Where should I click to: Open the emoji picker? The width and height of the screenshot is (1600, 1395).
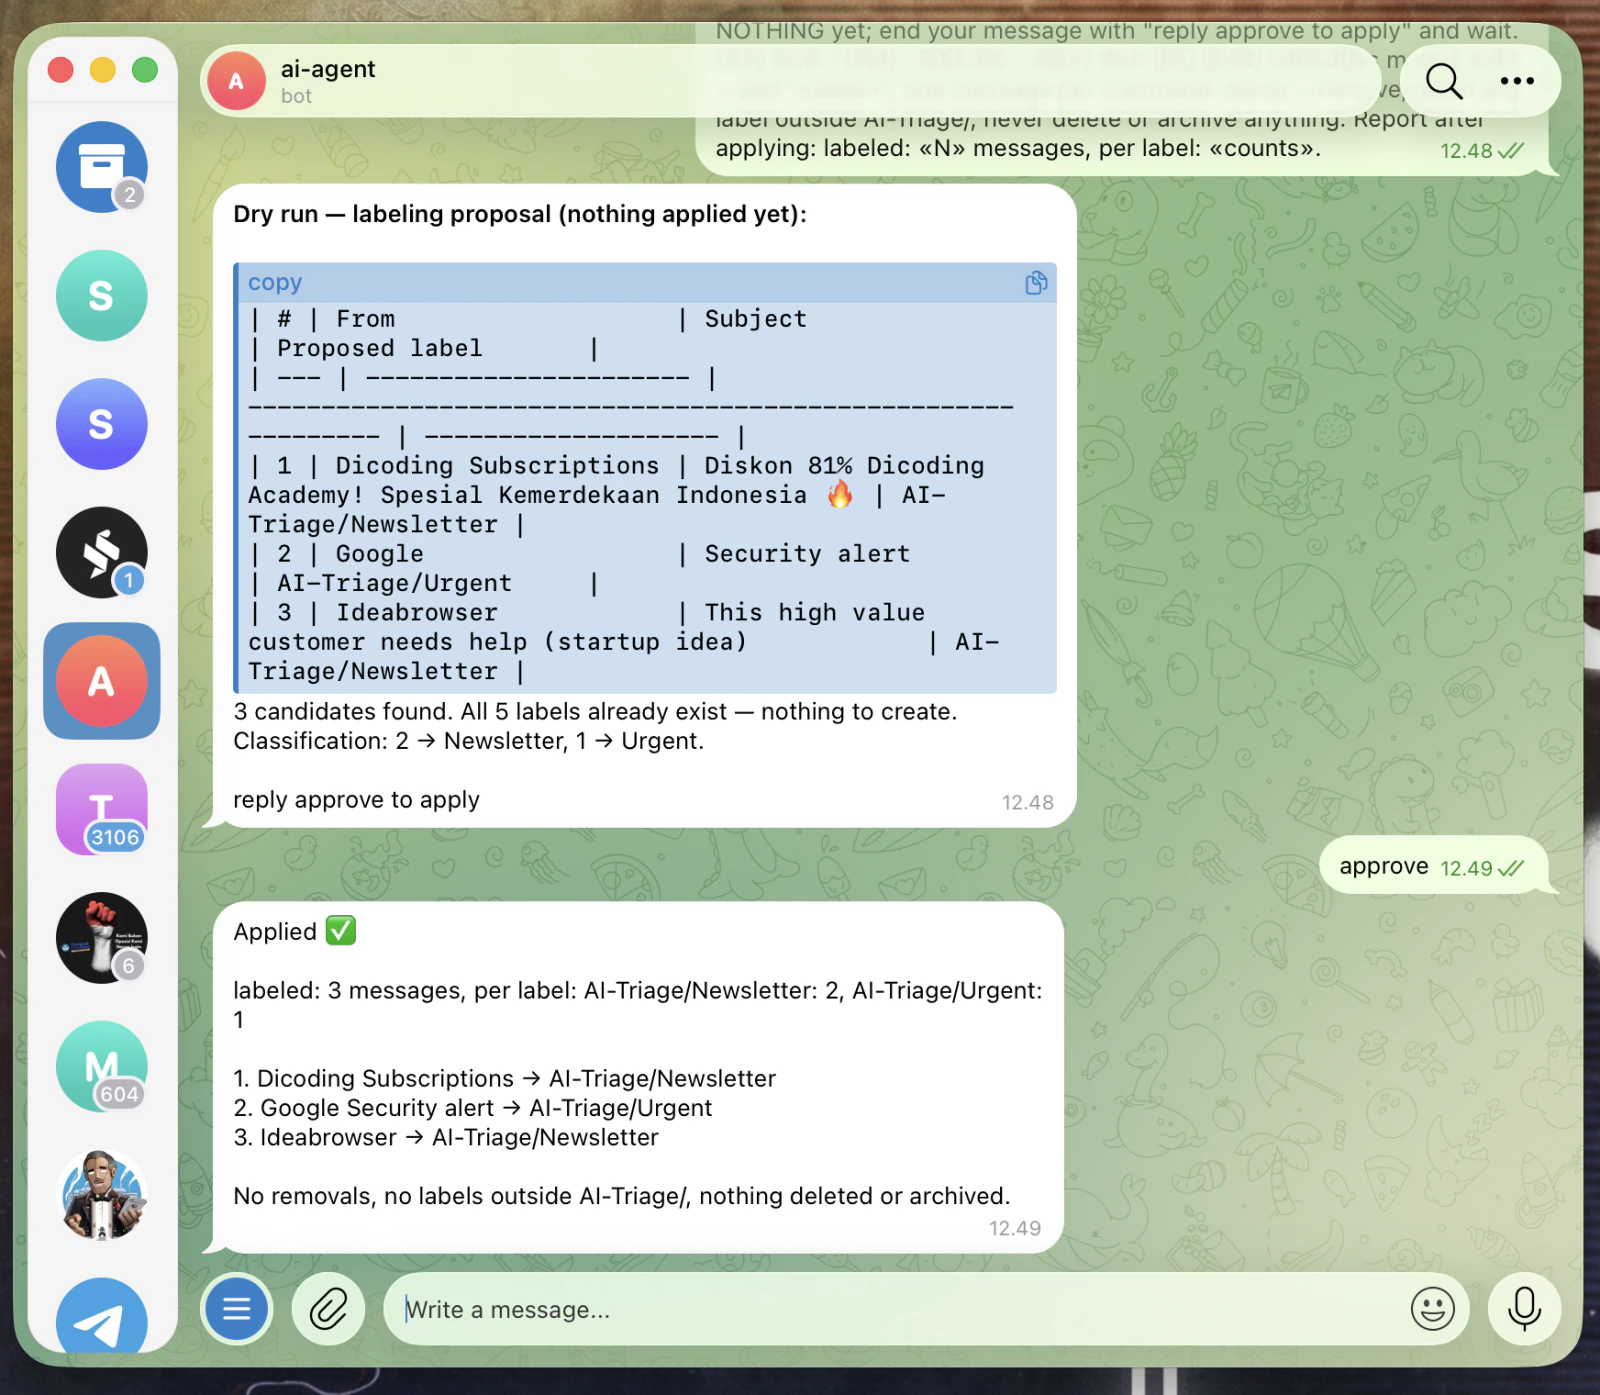(1432, 1308)
